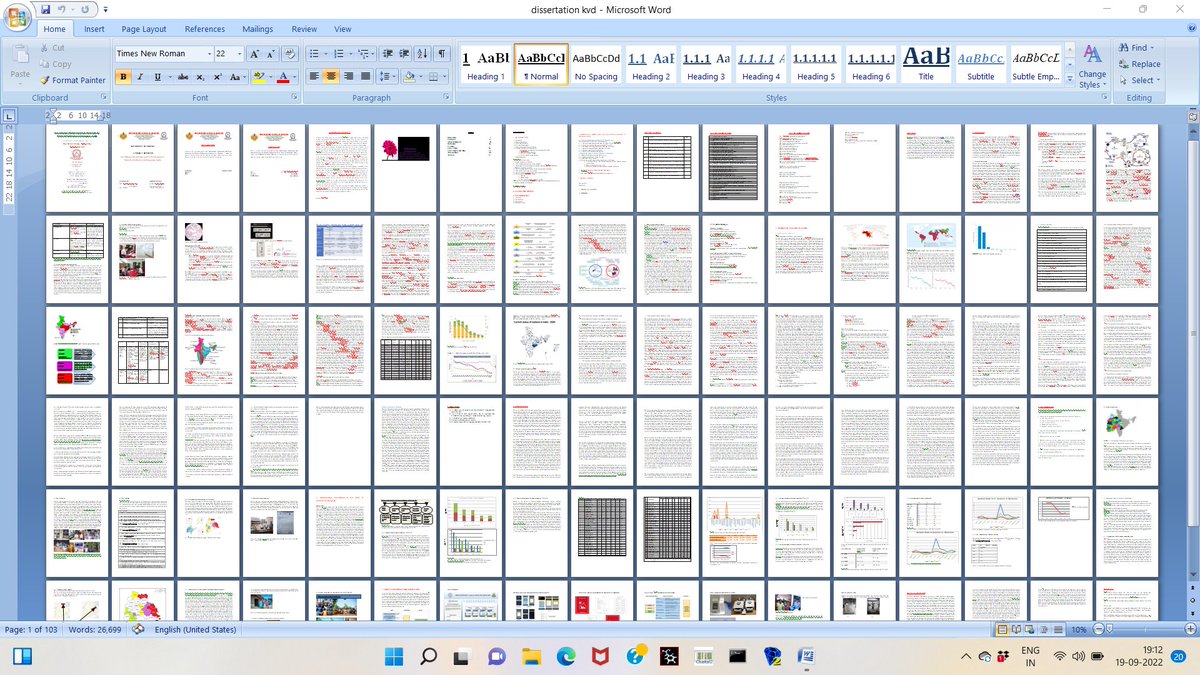The height and width of the screenshot is (675, 1200).
Task: Redo action in Quick Access Toolbar
Action: pos(86,9)
